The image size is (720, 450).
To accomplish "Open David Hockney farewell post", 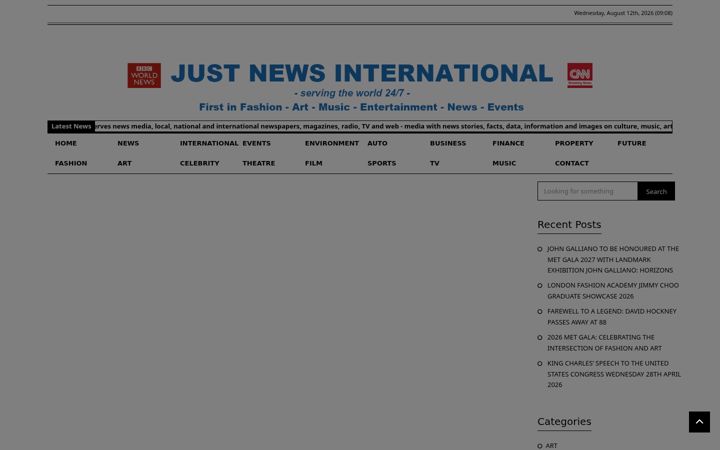I will click(x=612, y=317).
